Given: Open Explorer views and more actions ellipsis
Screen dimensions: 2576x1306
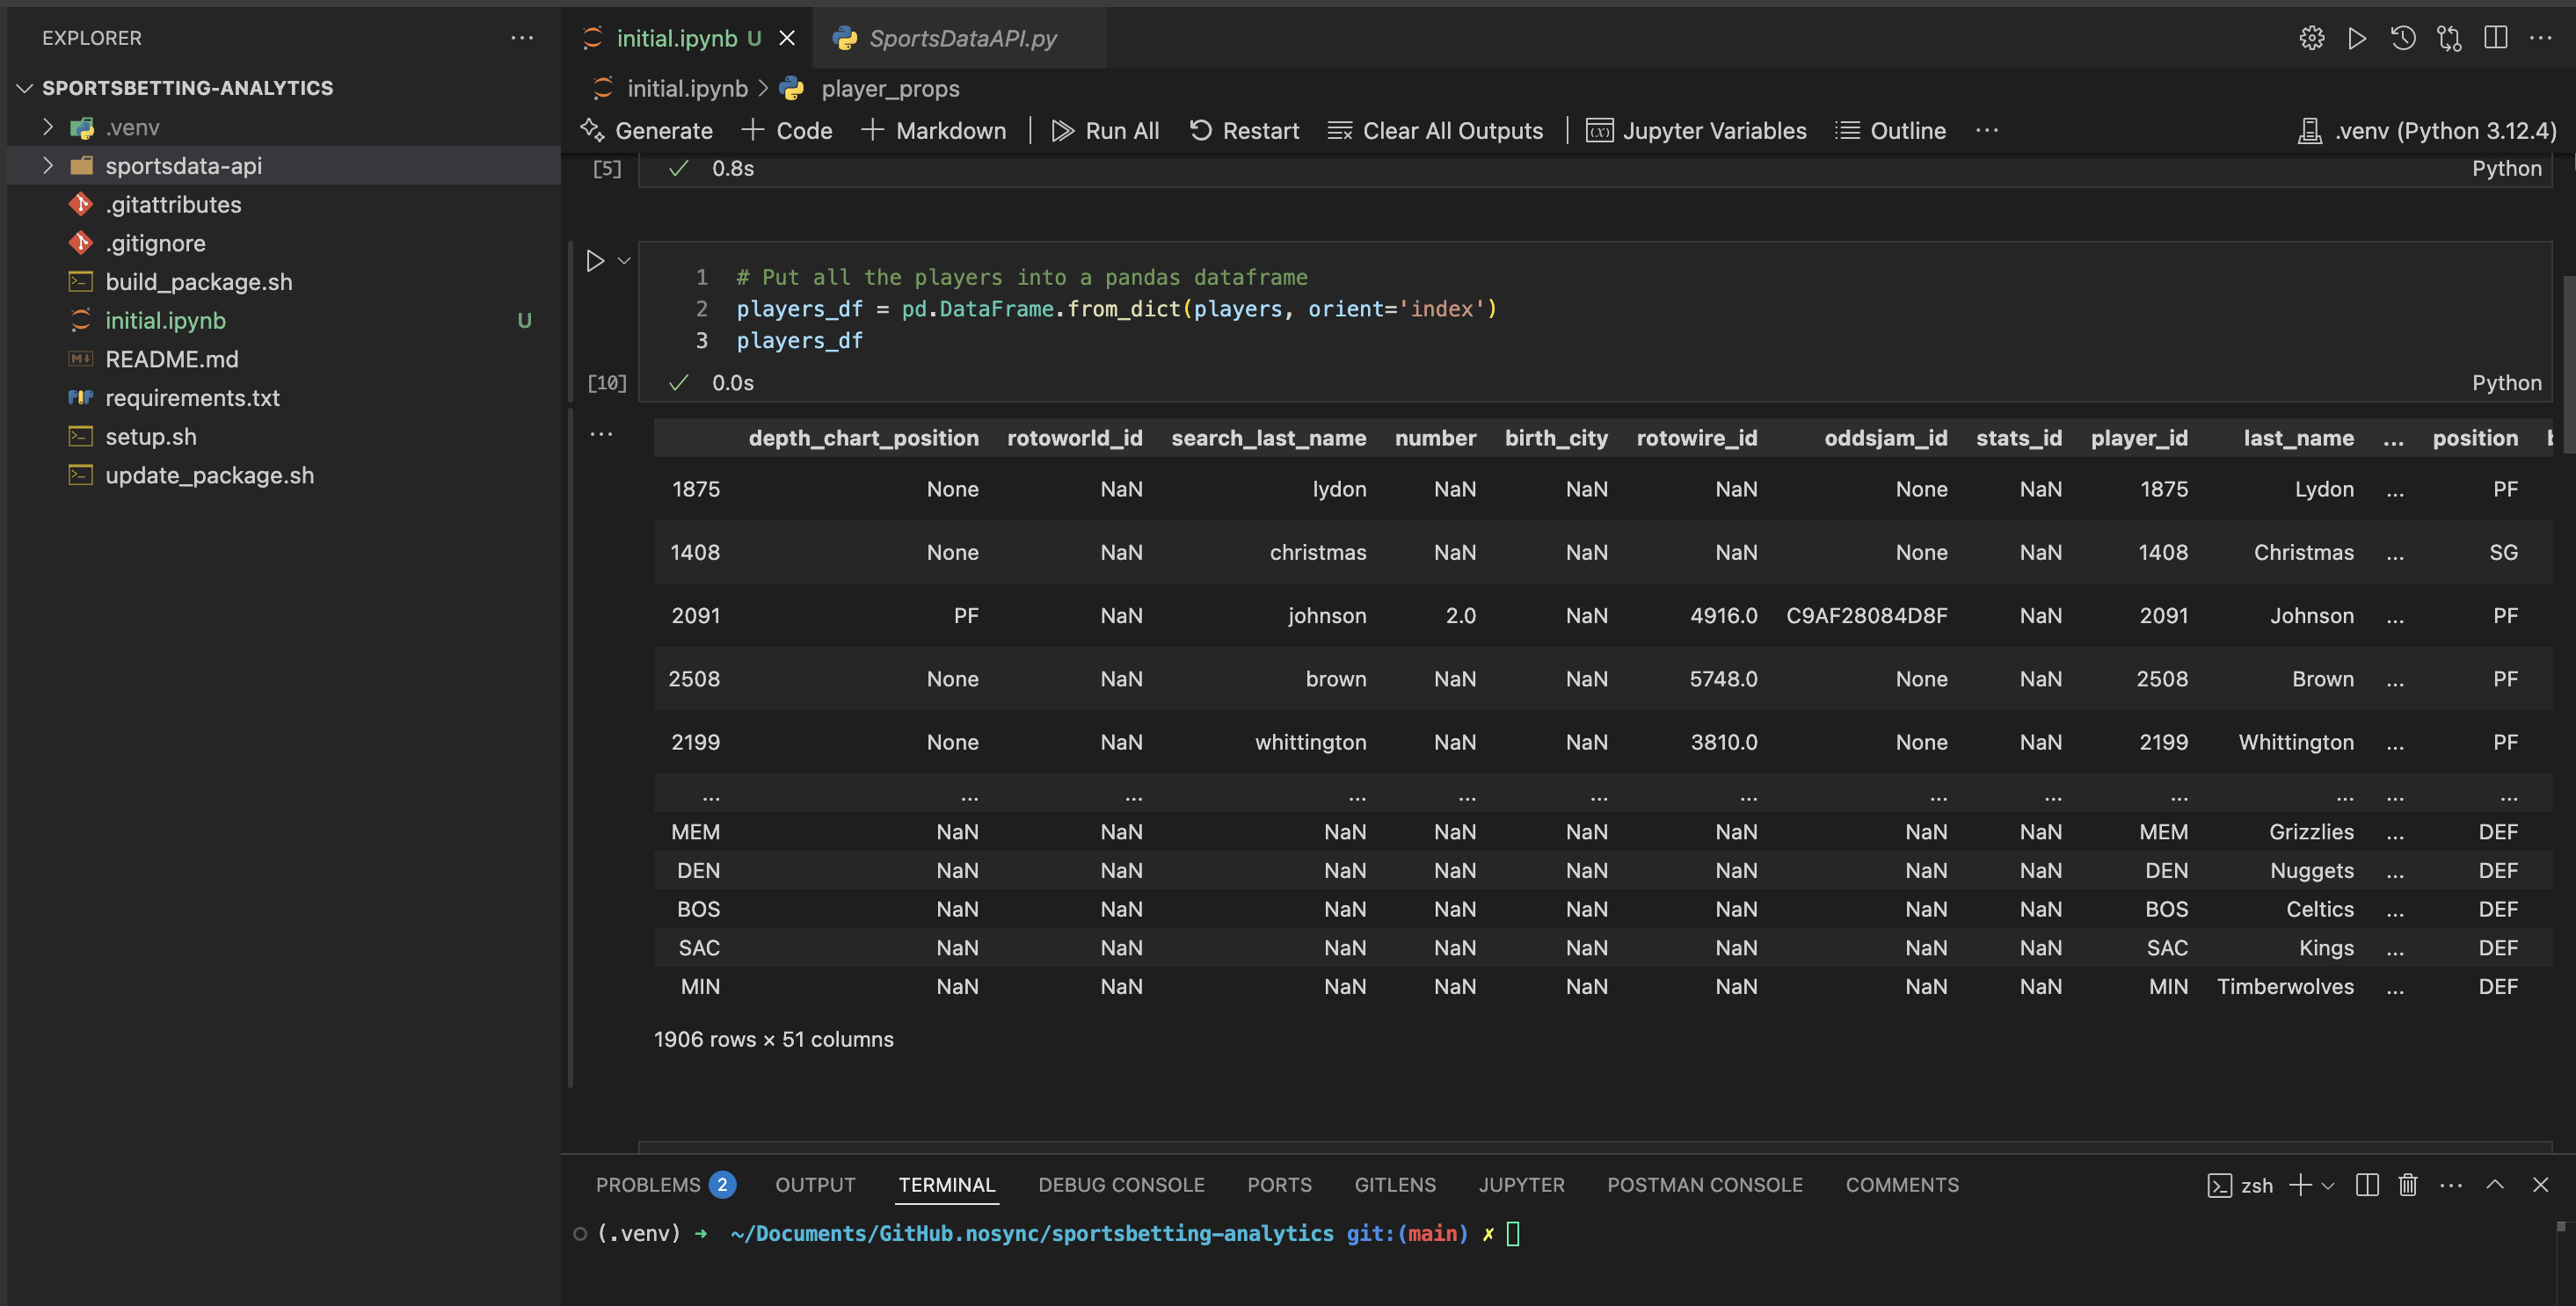Looking at the screenshot, I should pyautogui.click(x=522, y=39).
